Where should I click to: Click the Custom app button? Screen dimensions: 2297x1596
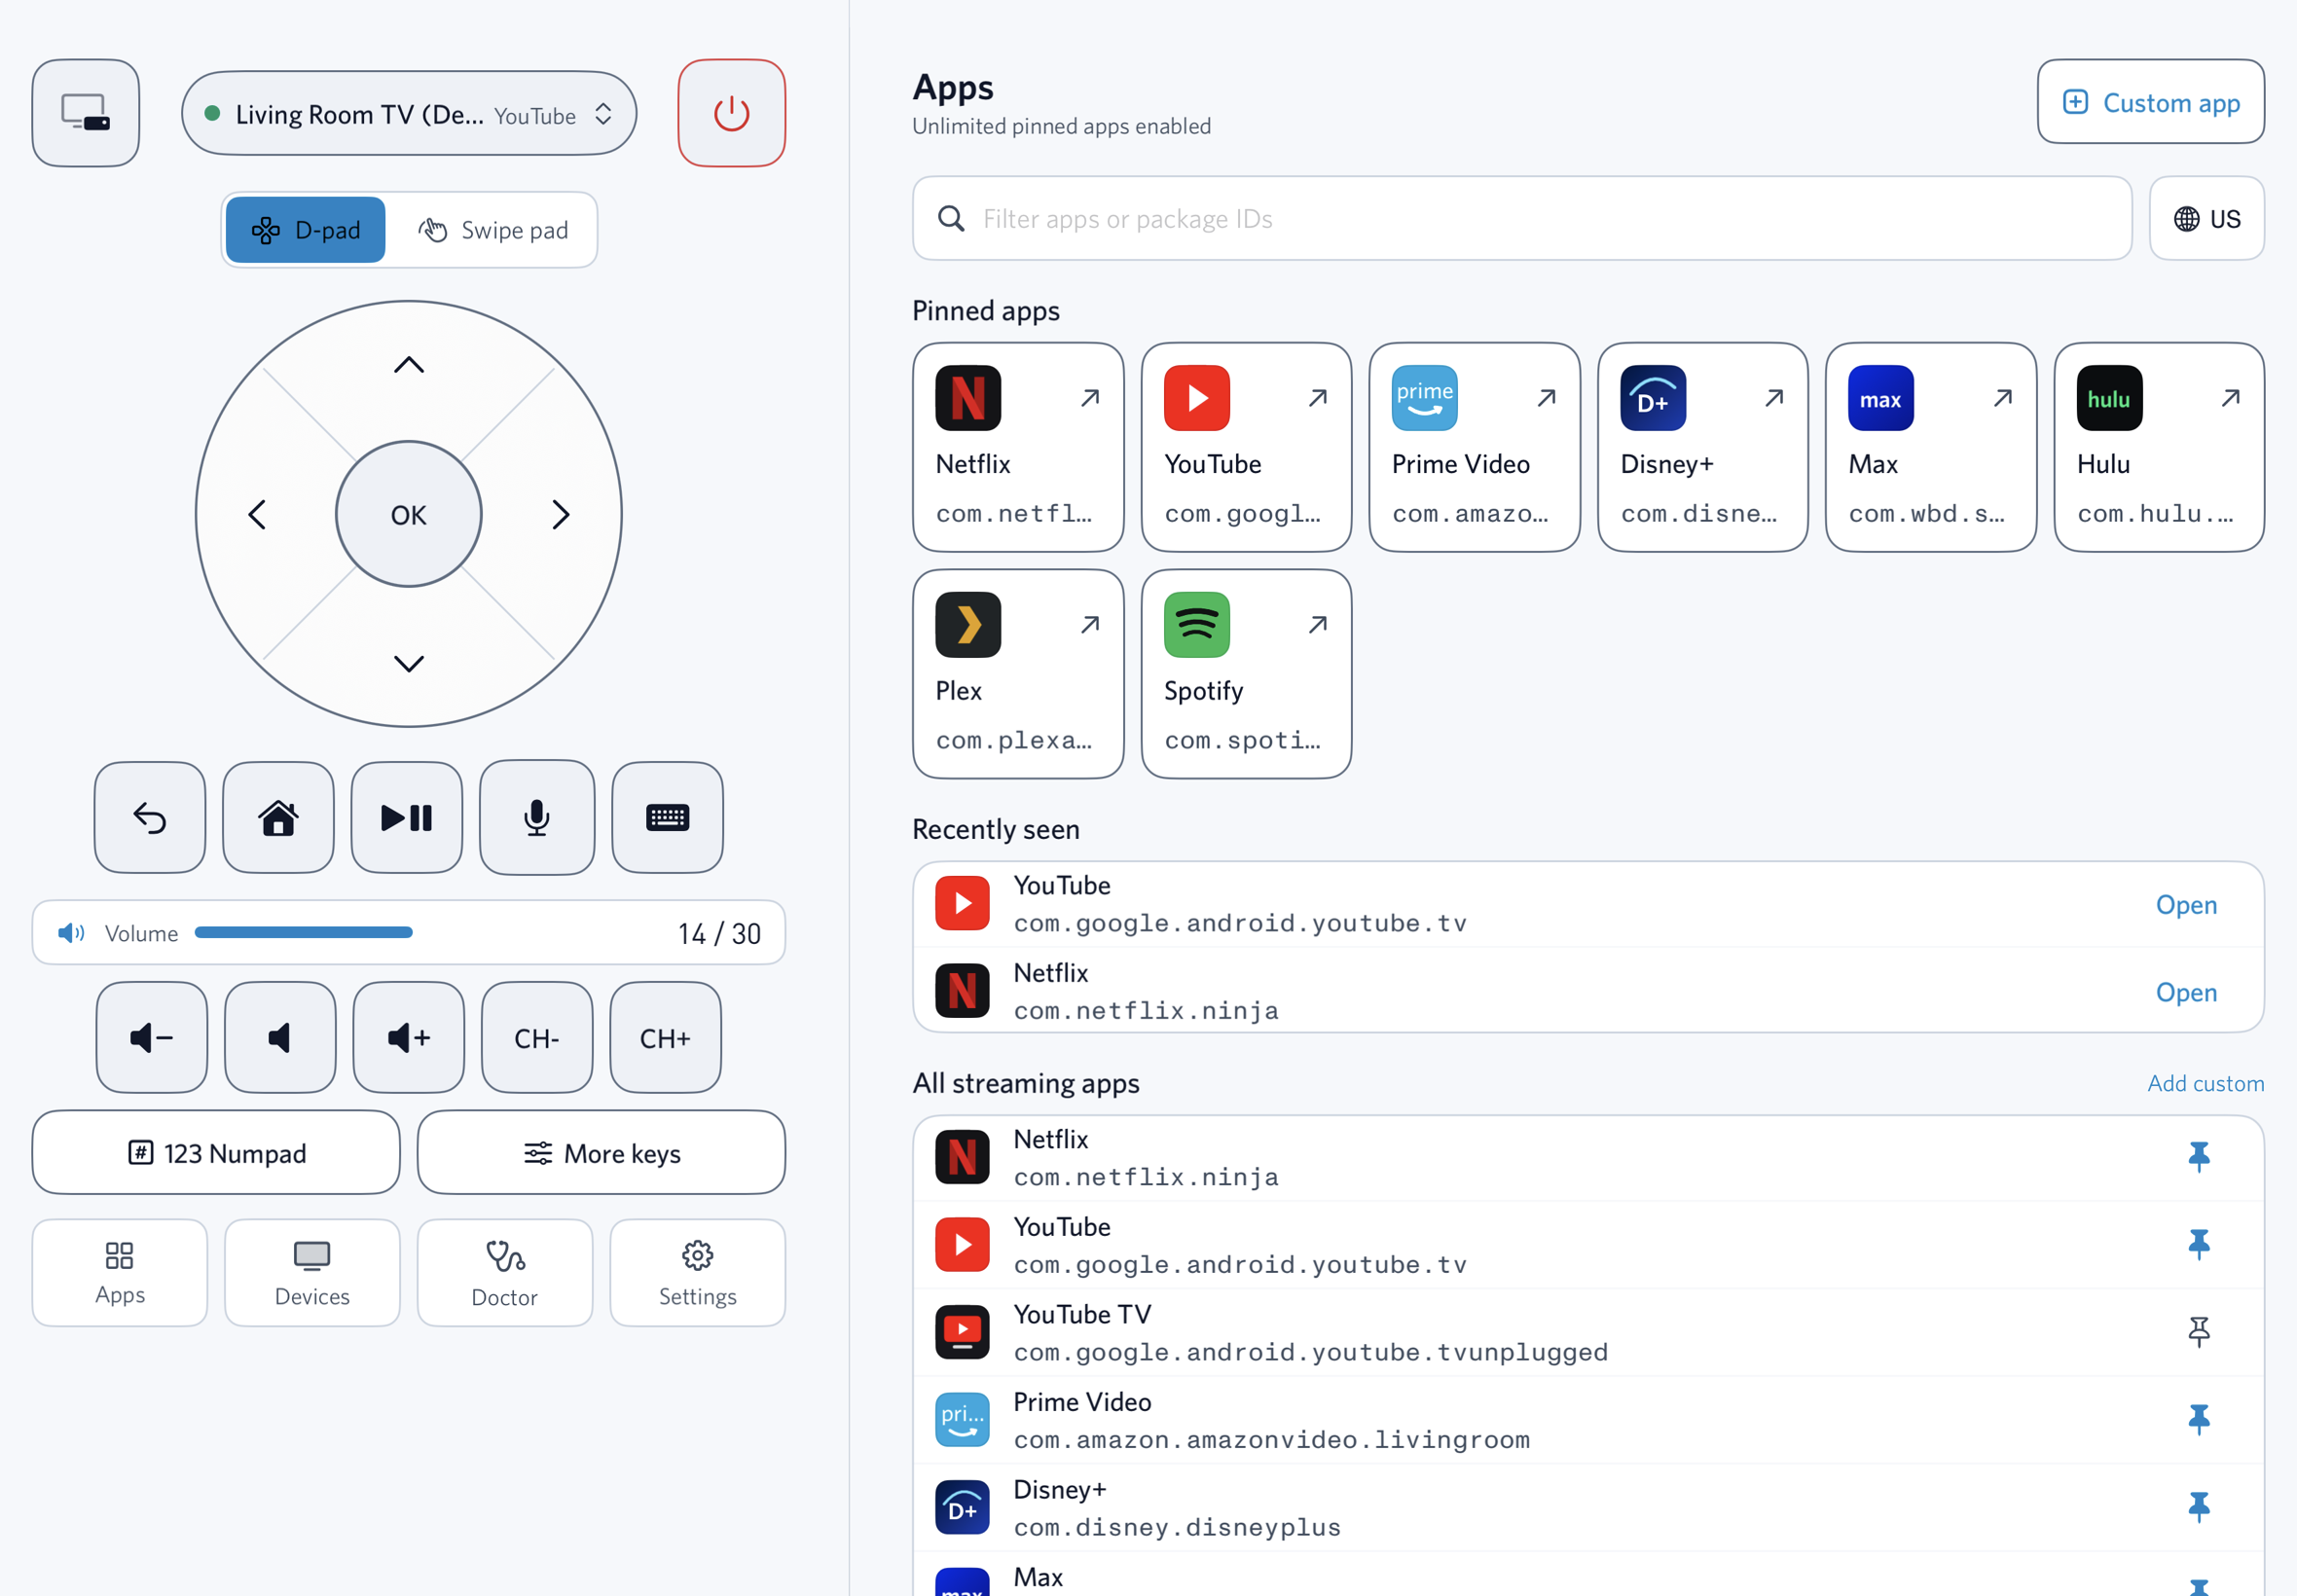click(2150, 102)
